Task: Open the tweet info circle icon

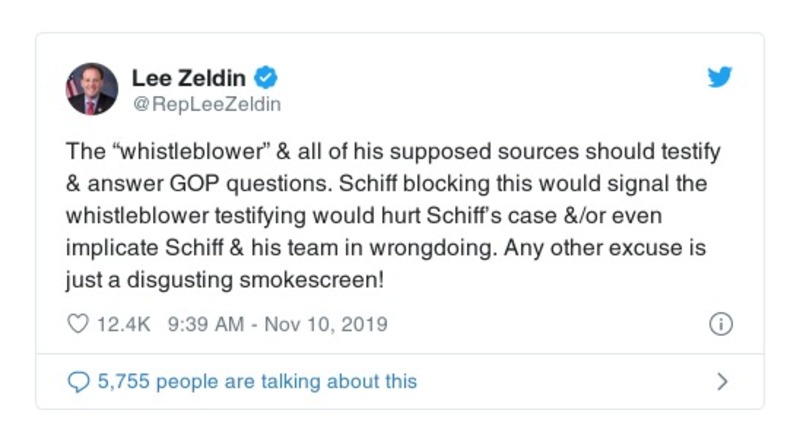Action: [720, 324]
